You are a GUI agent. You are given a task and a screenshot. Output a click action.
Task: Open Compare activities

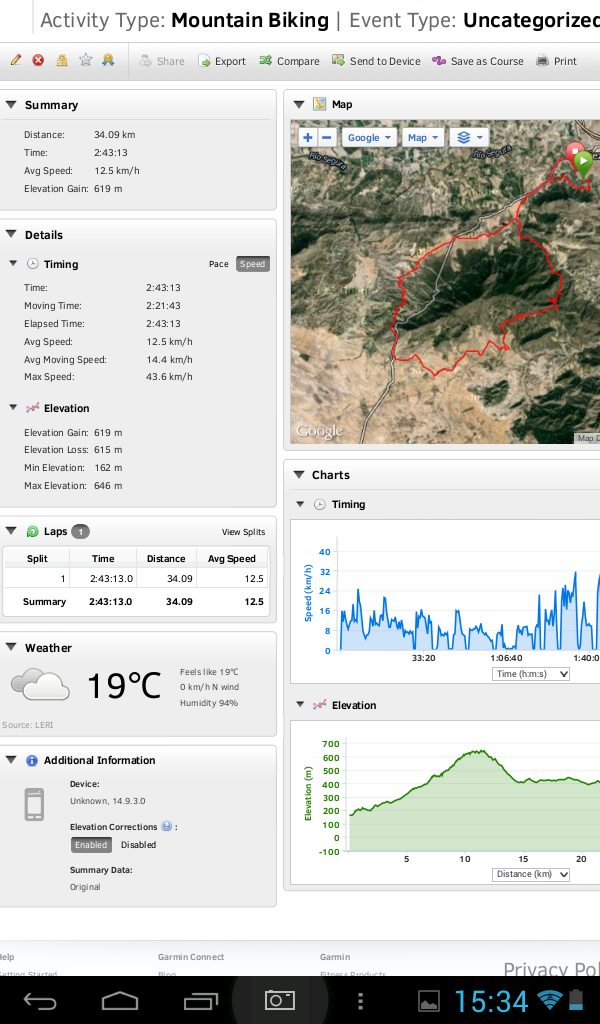tap(289, 61)
